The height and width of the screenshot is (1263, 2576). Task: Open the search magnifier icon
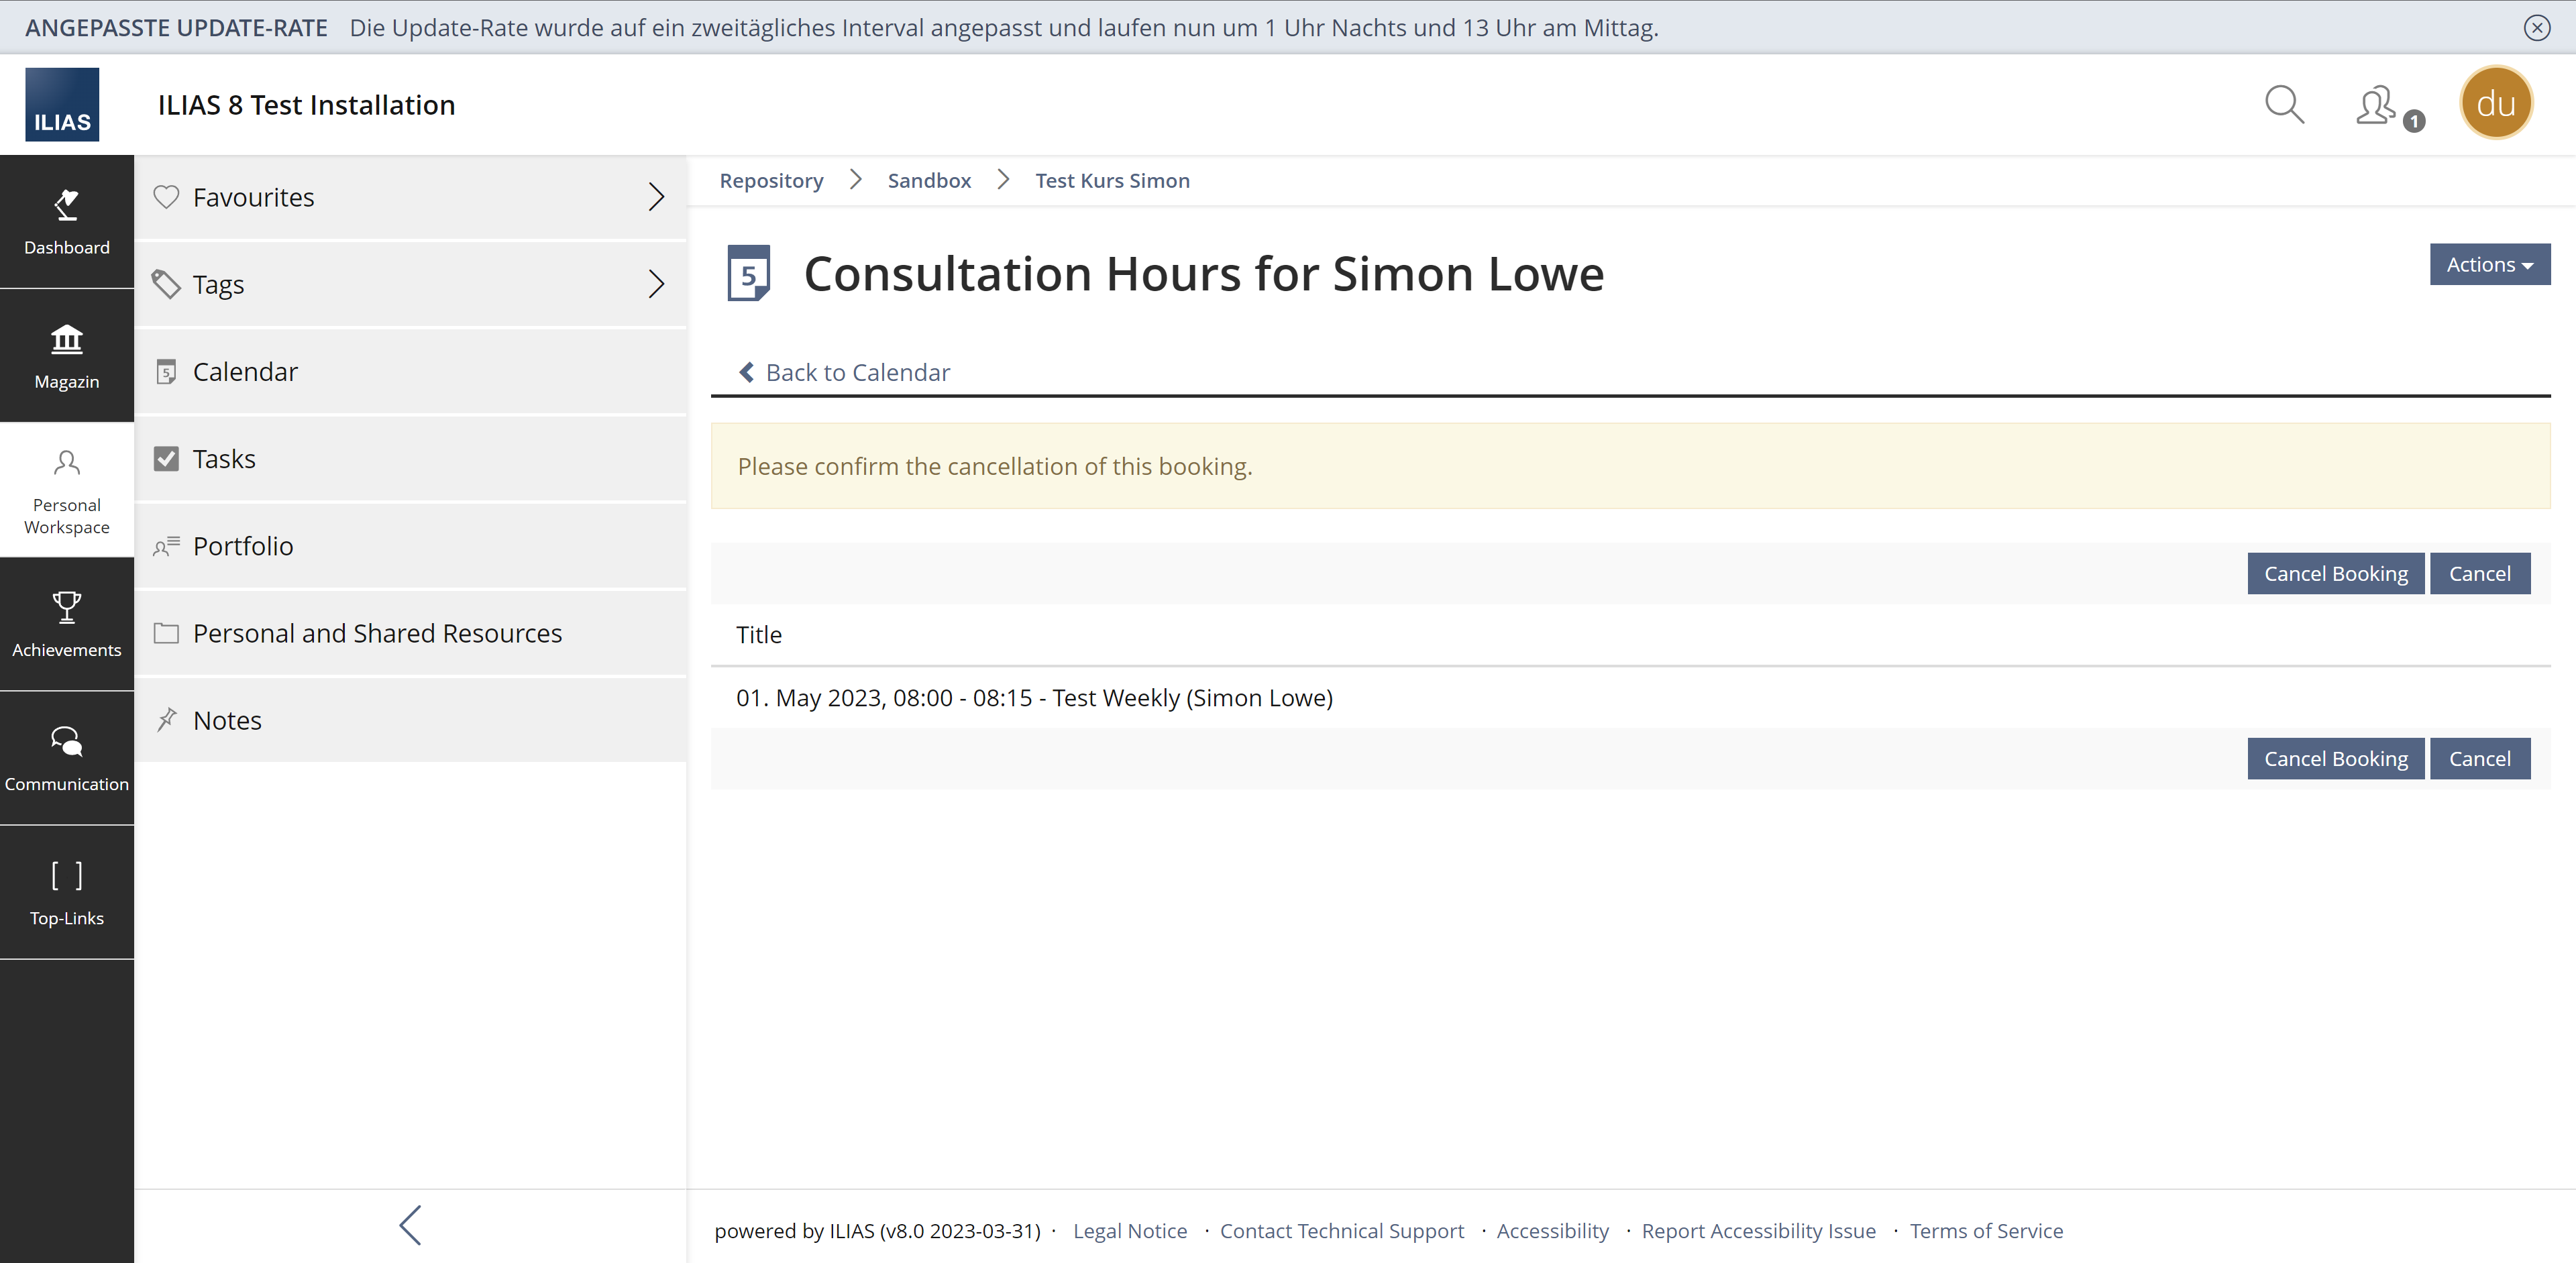[x=2284, y=104]
